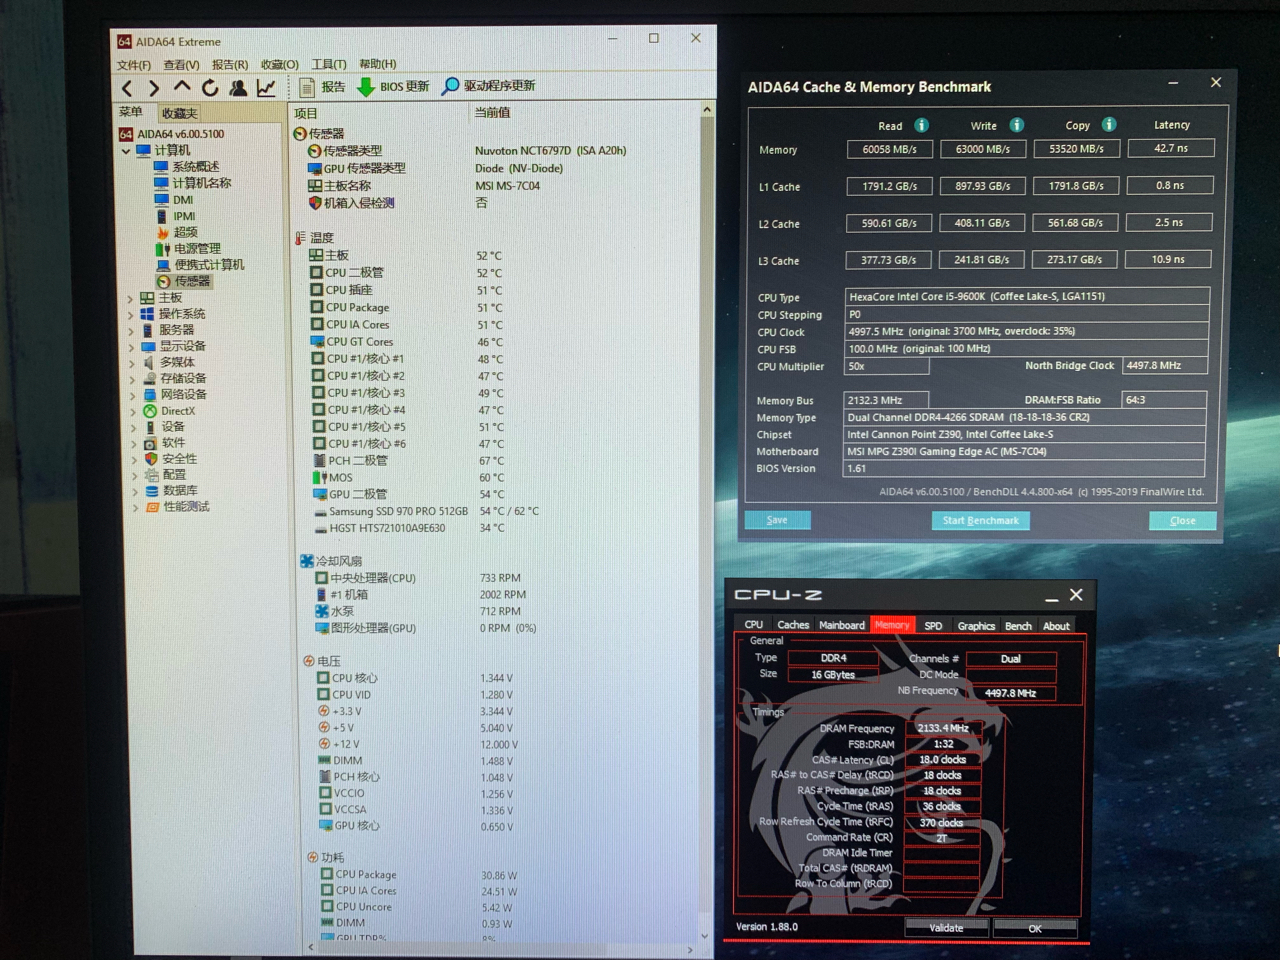Expand the 服务器 tree node
This screenshot has width=1280, height=960.
[x=131, y=330]
